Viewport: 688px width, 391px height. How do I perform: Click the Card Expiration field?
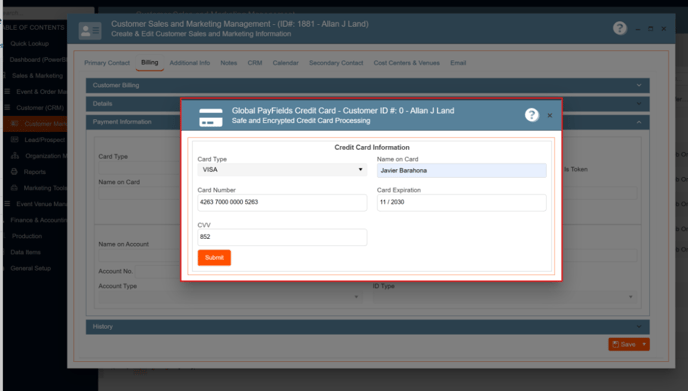coord(462,202)
